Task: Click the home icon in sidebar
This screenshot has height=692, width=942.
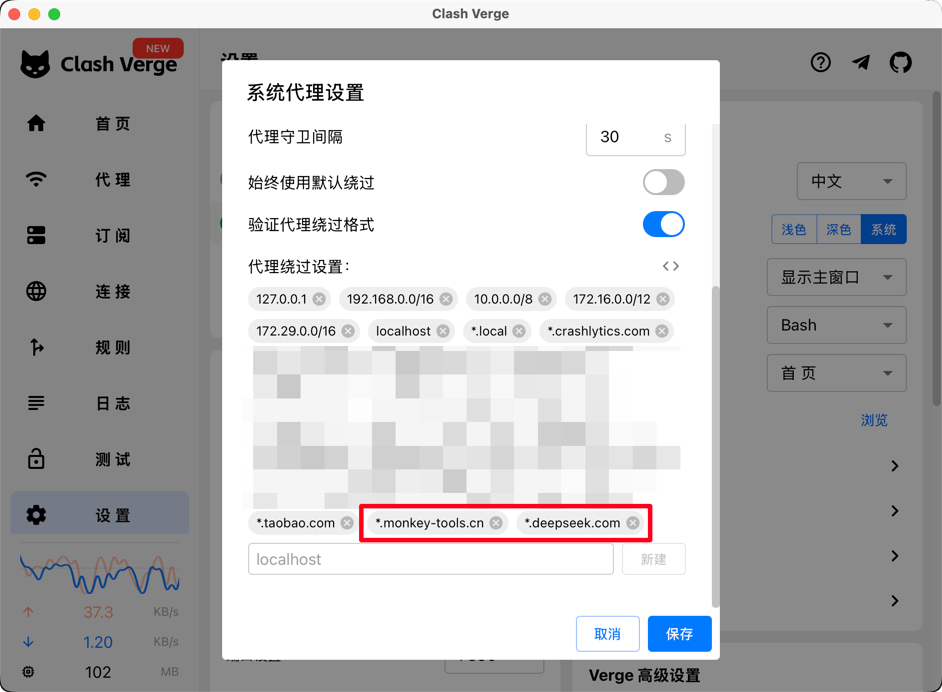Action: pos(36,123)
